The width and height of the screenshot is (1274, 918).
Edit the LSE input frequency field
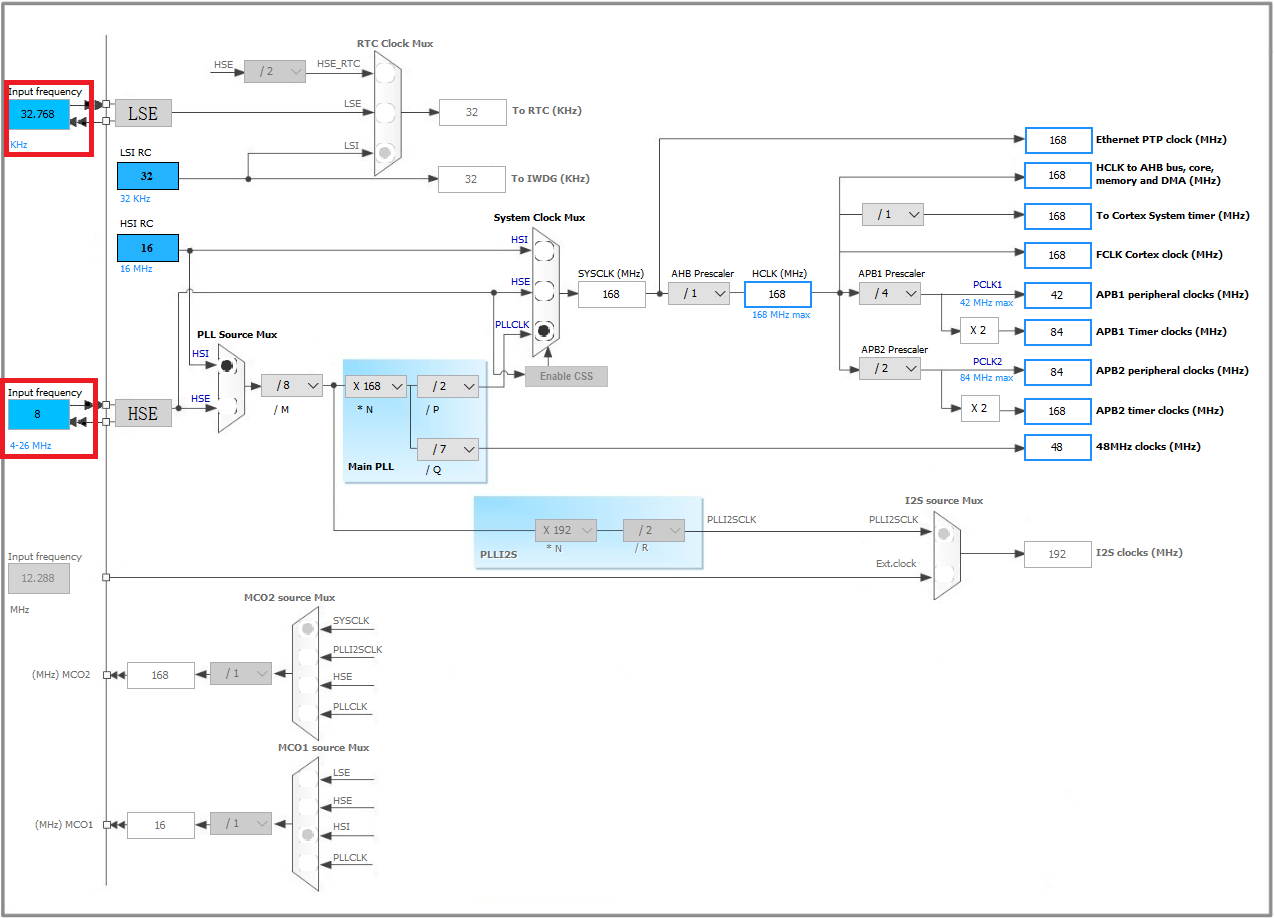pyautogui.click(x=38, y=114)
